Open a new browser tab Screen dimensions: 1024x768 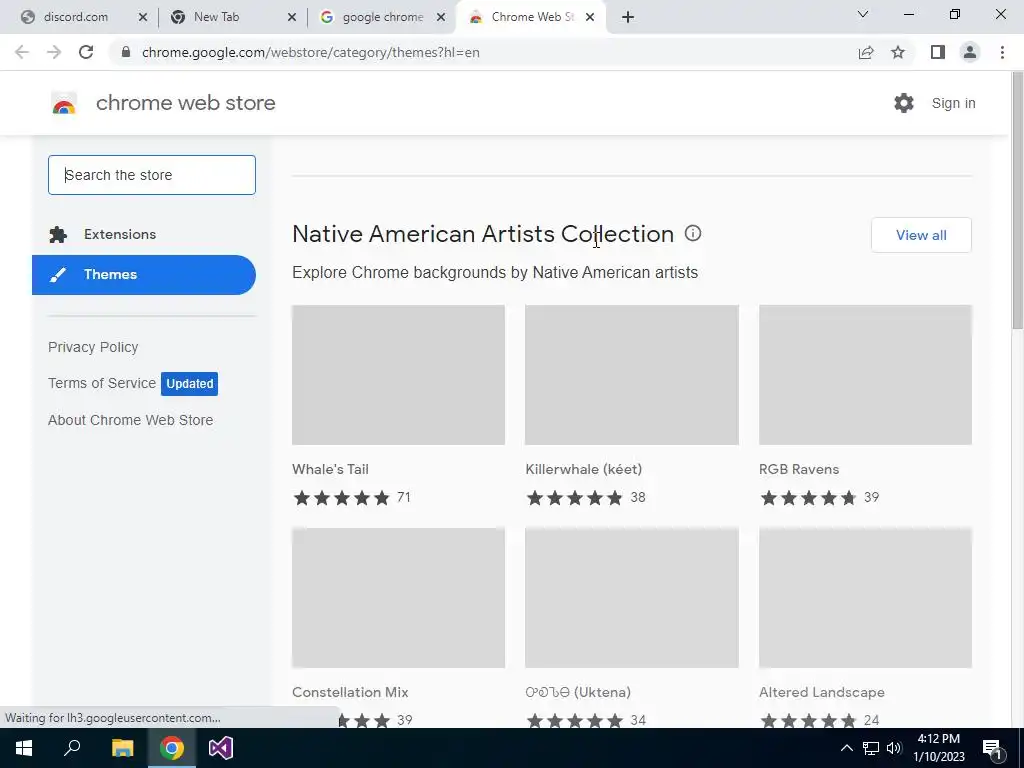pyautogui.click(x=628, y=17)
